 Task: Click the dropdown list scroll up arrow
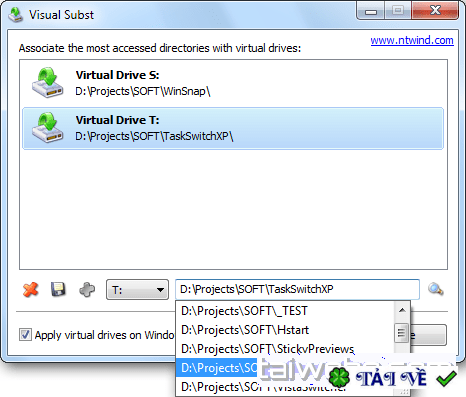click(402, 310)
